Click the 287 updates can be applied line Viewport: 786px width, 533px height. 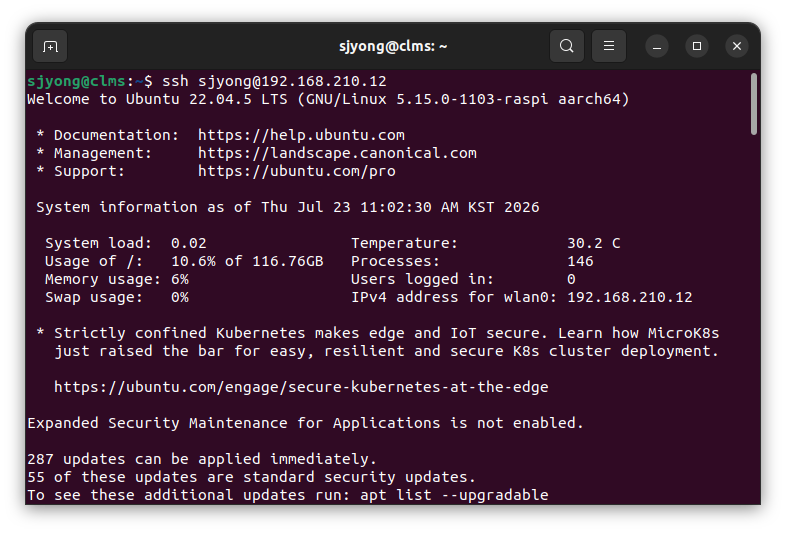(x=202, y=459)
